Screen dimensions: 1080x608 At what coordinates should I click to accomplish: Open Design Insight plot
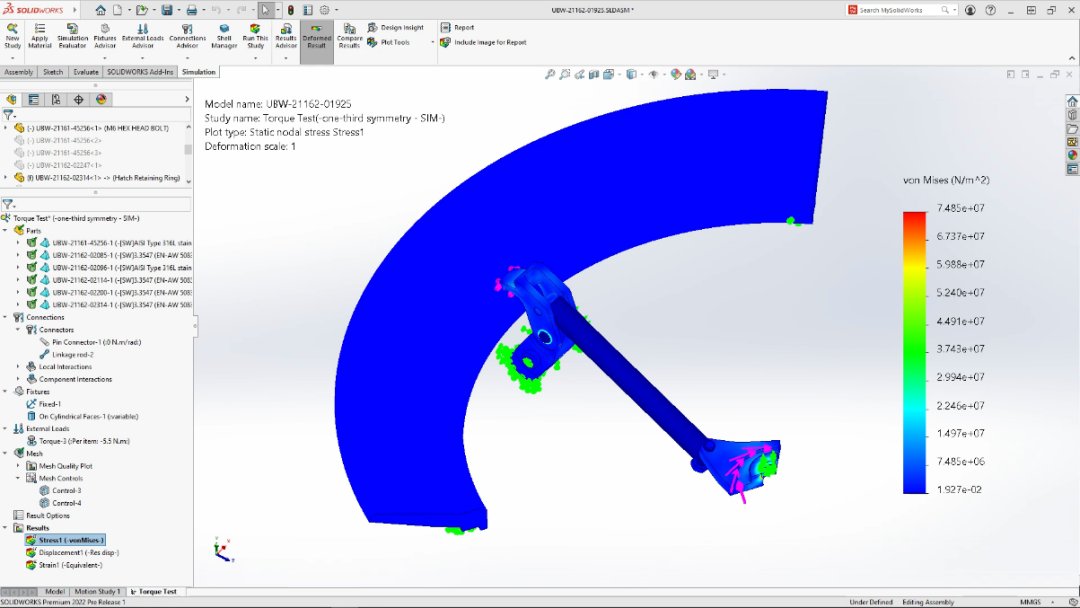[396, 28]
